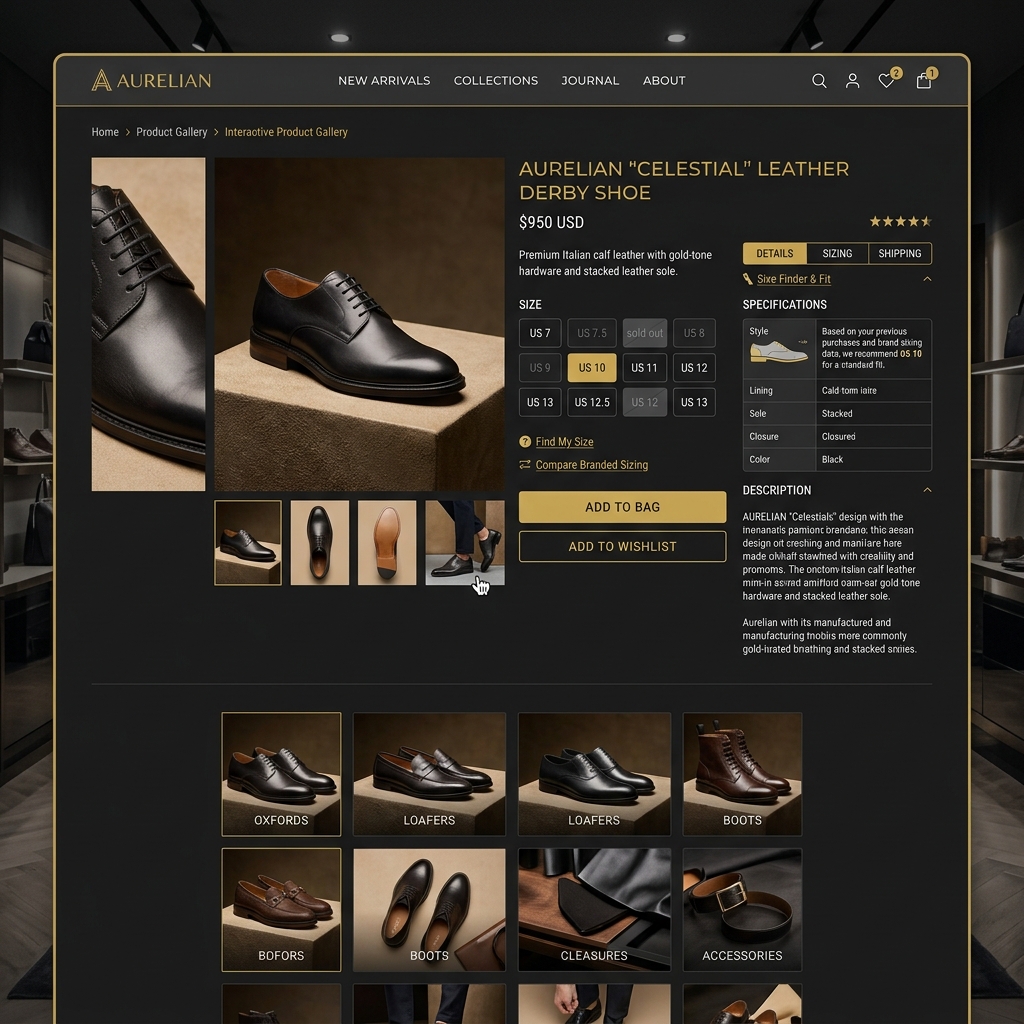Select size US 7.5

point(592,333)
